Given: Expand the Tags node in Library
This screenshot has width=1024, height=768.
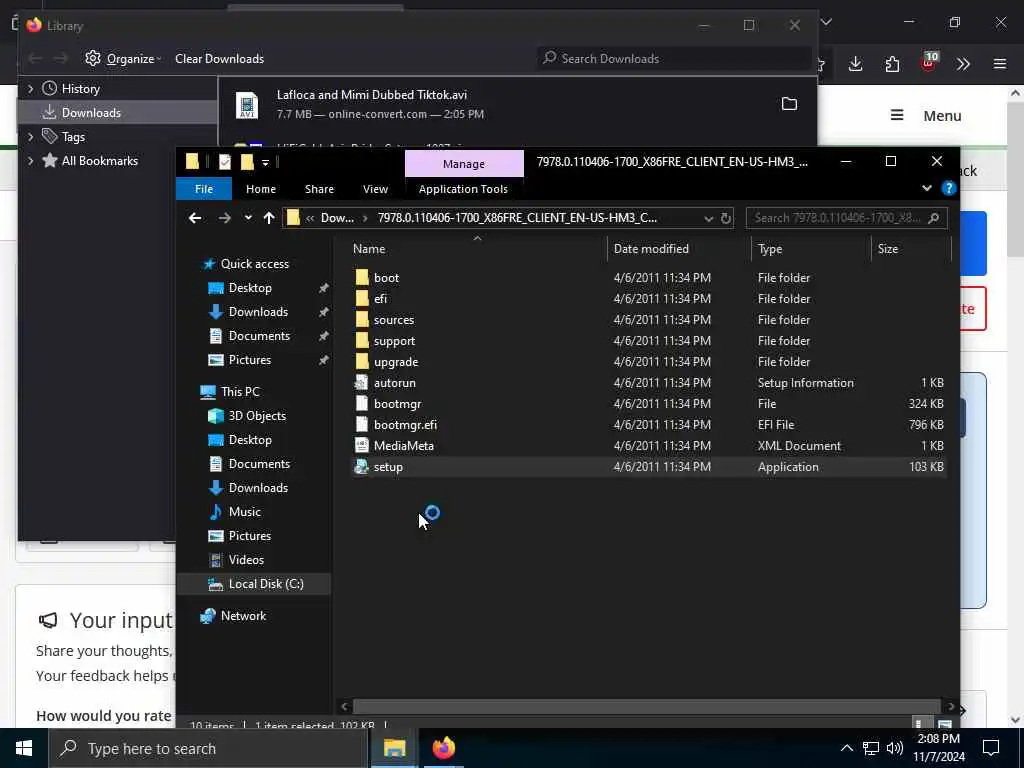Looking at the screenshot, I should pyautogui.click(x=30, y=136).
